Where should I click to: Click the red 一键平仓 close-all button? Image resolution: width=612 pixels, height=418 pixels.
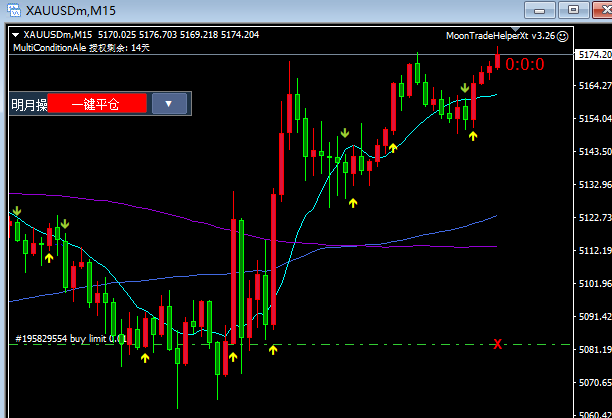[x=97, y=104]
